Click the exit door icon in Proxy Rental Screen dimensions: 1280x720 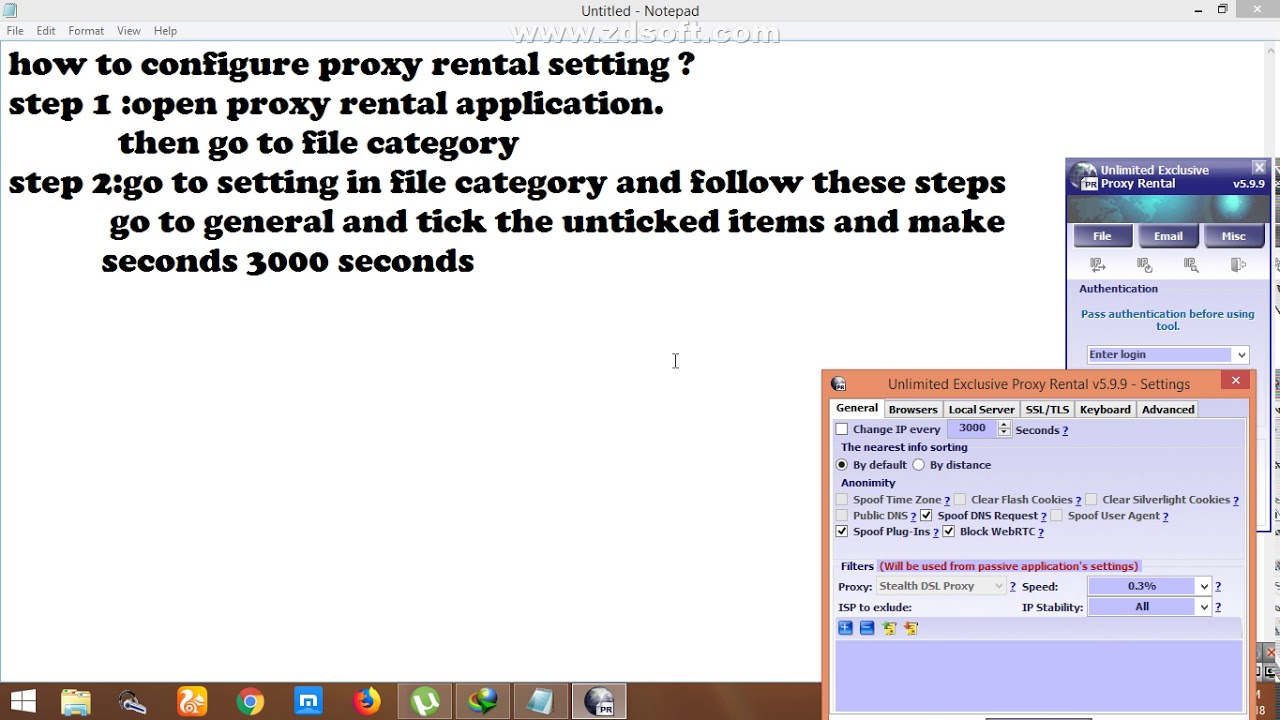tap(1239, 265)
